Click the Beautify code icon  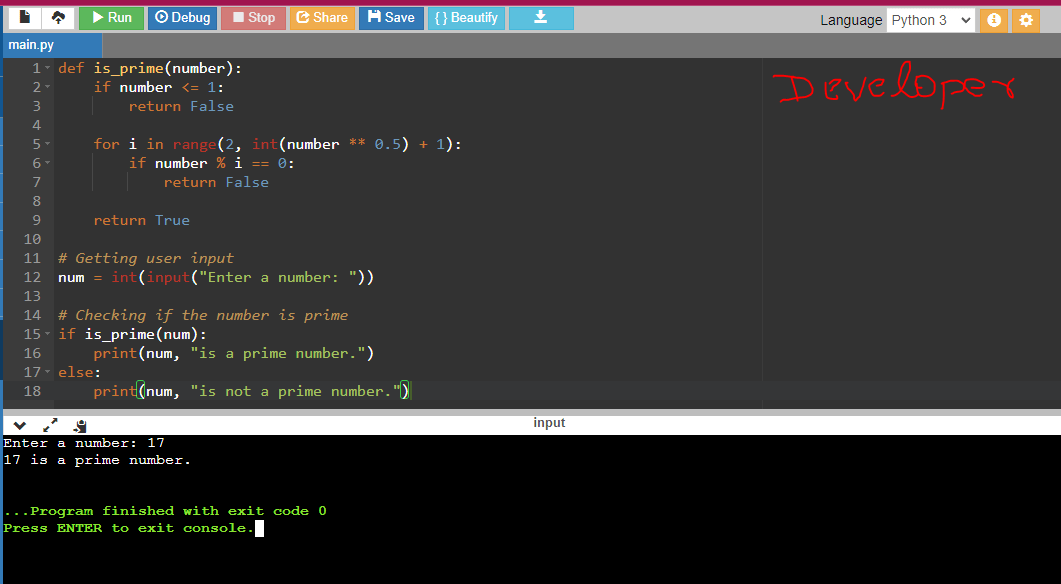pyautogui.click(x=466, y=17)
